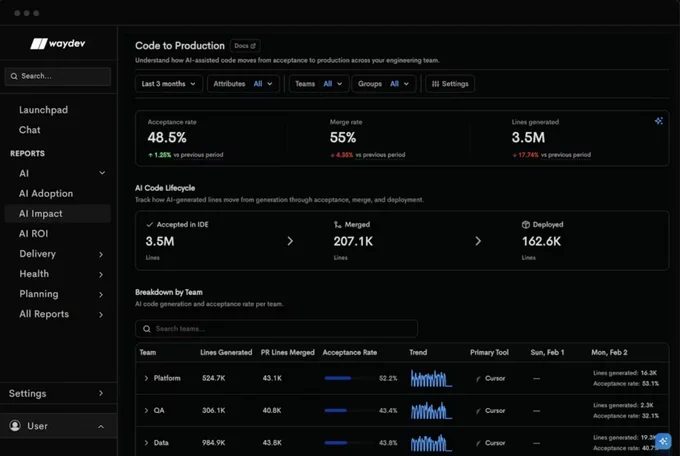Click the Data acceptance rate bar
The height and width of the screenshot is (456, 680).
tap(349, 443)
